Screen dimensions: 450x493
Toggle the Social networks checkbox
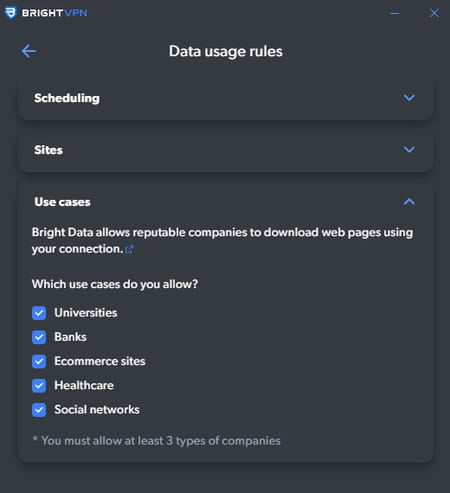tap(39, 410)
